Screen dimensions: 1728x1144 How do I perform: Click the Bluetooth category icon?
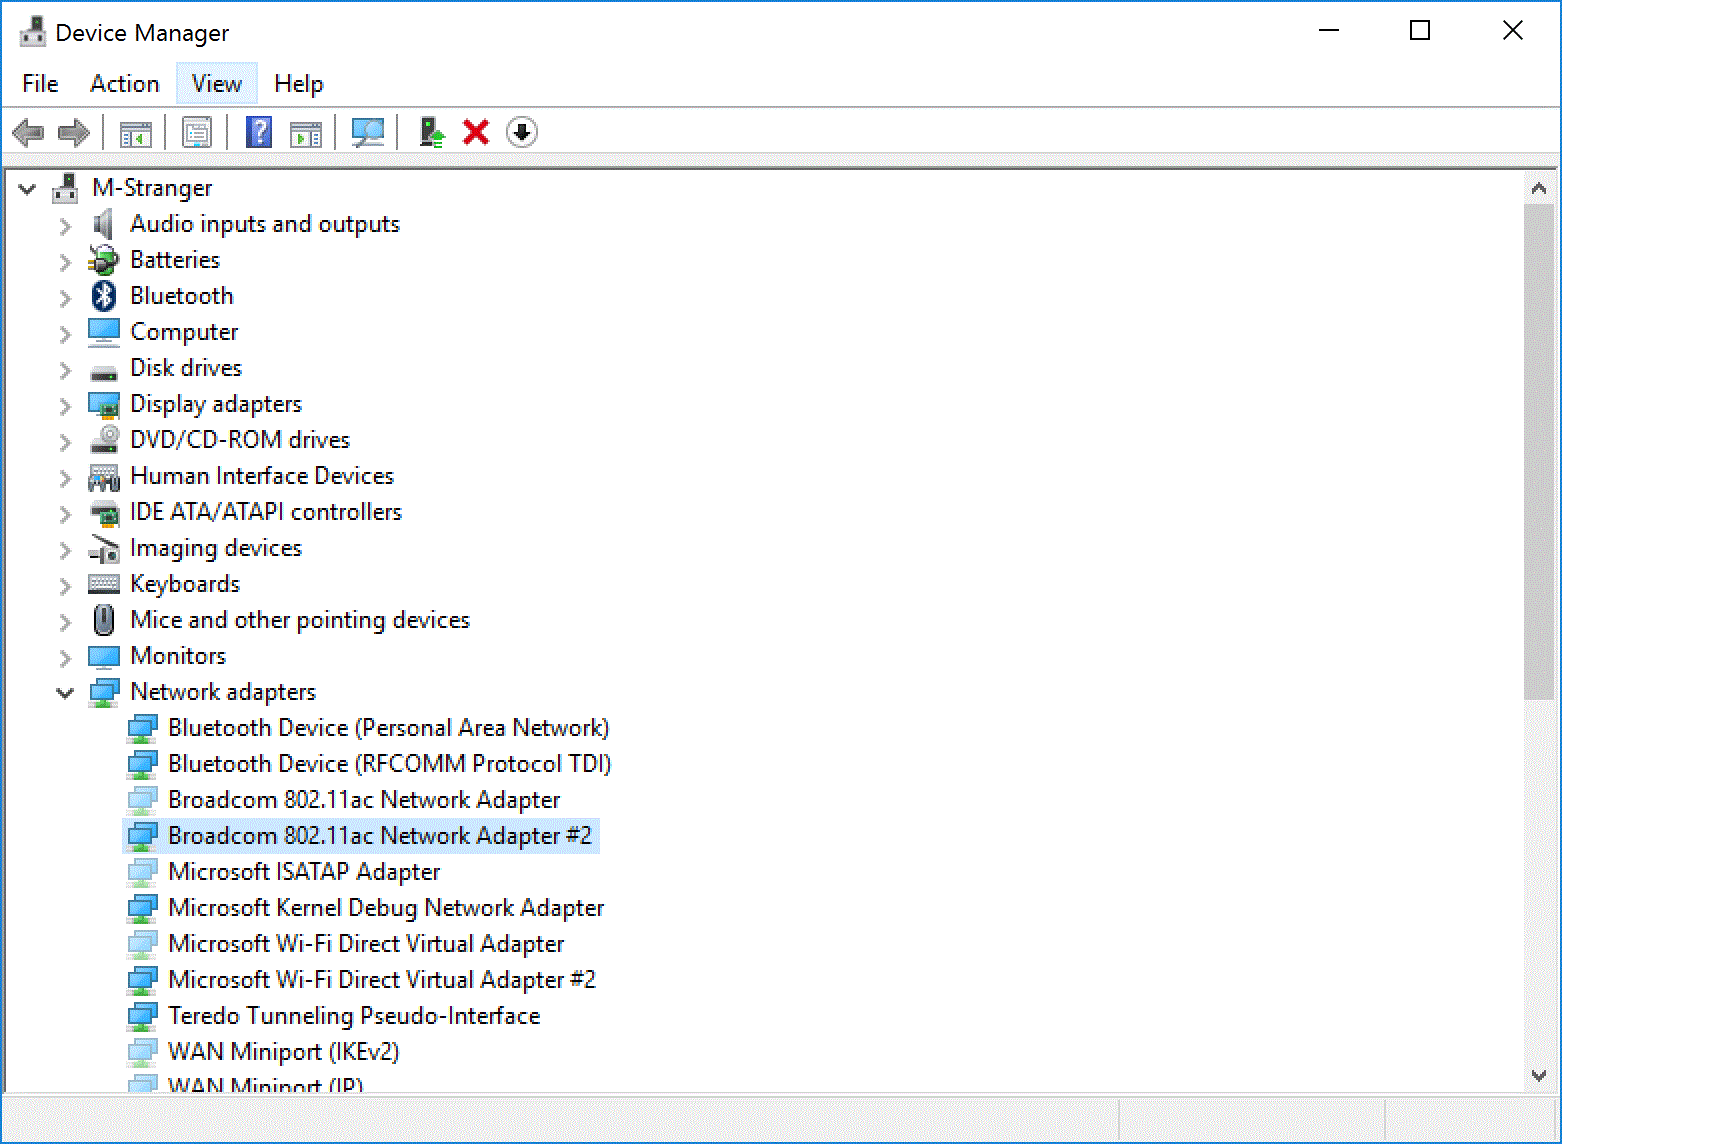coord(104,296)
